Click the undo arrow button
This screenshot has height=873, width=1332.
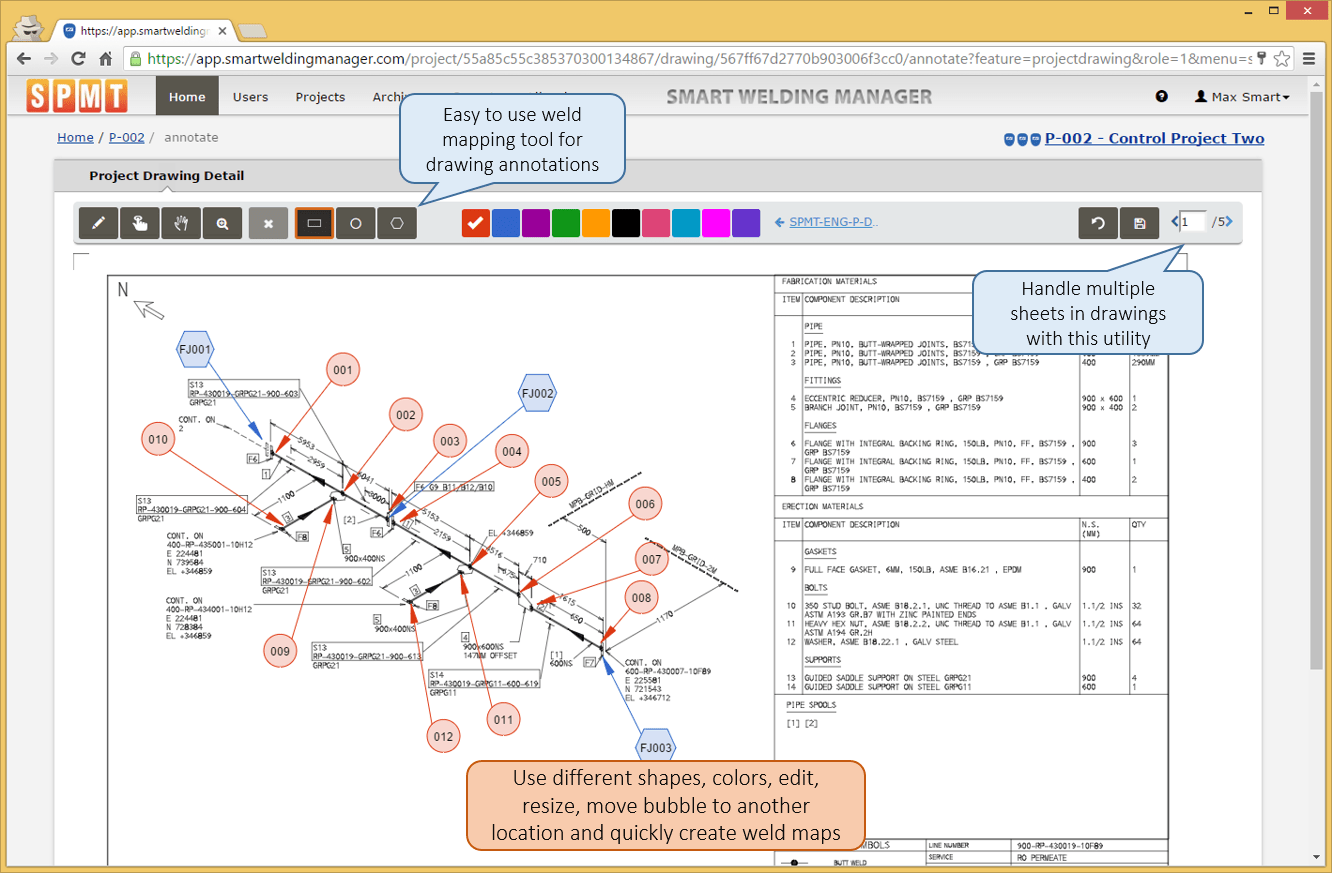tap(1098, 224)
